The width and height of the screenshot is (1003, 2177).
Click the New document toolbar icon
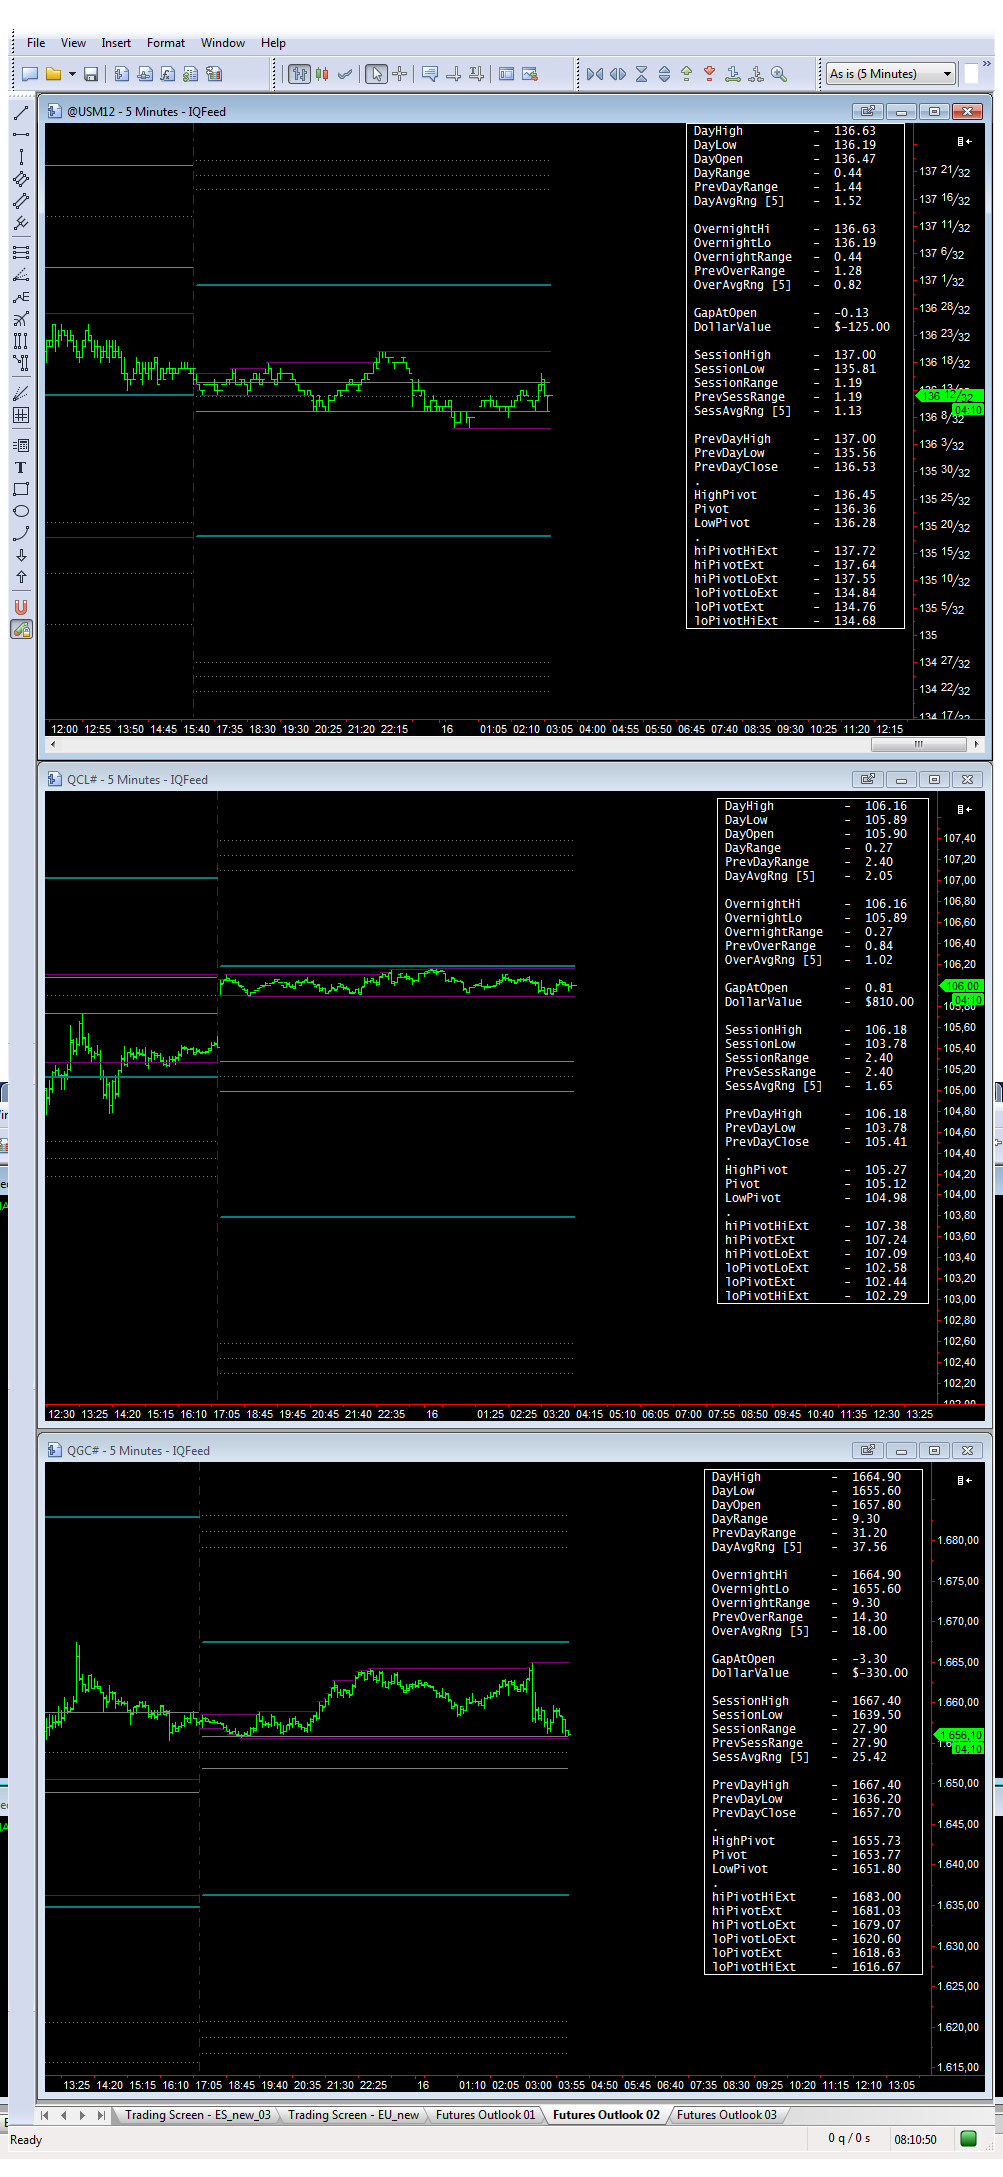pos(30,74)
